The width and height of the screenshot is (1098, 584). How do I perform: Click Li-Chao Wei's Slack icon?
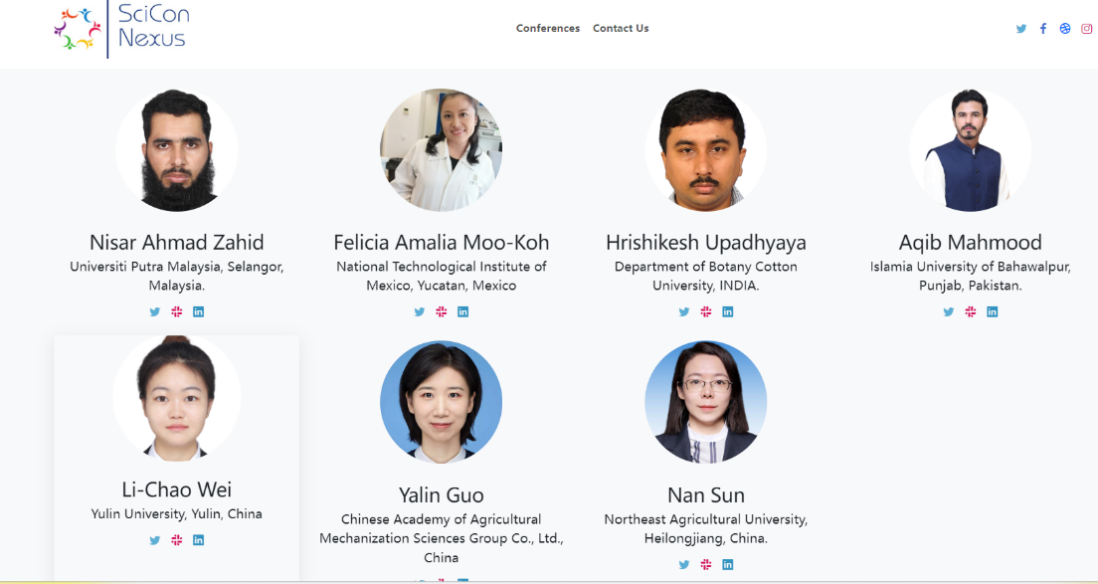click(177, 540)
